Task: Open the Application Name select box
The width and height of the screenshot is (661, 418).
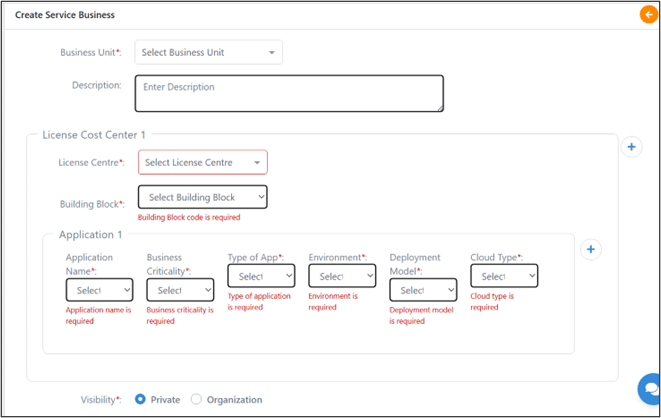Action: 99,290
